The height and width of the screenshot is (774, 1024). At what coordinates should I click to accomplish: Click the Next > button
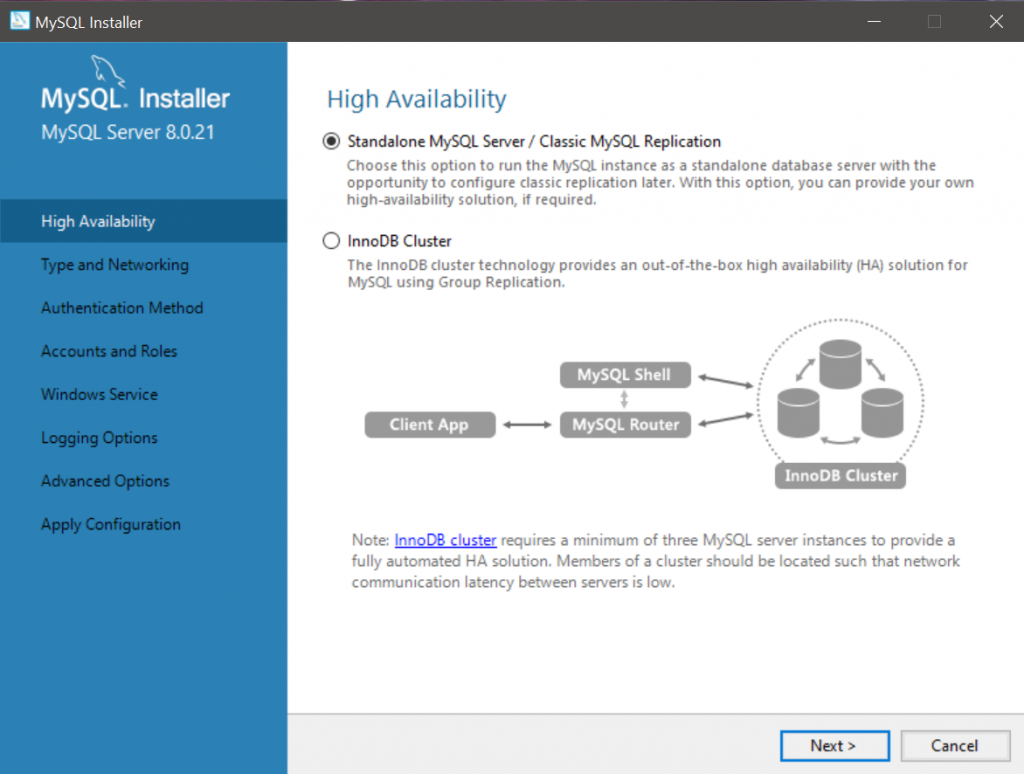[x=835, y=745]
